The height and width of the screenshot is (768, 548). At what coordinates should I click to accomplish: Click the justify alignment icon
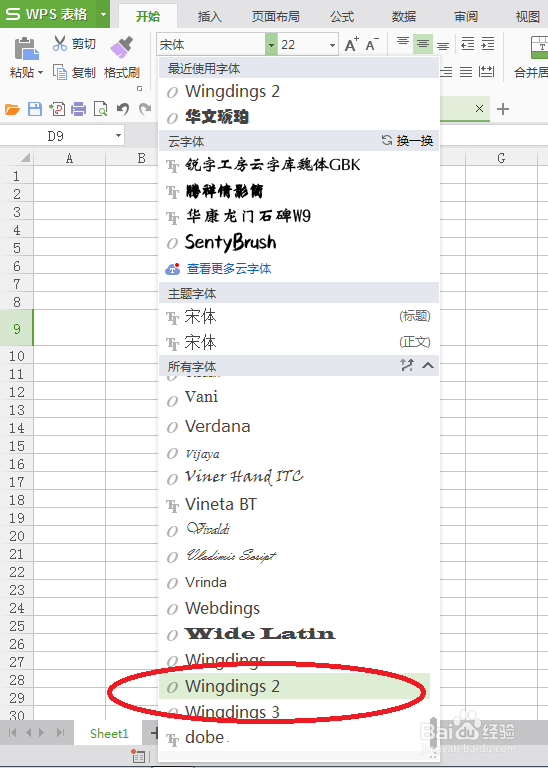(466, 72)
